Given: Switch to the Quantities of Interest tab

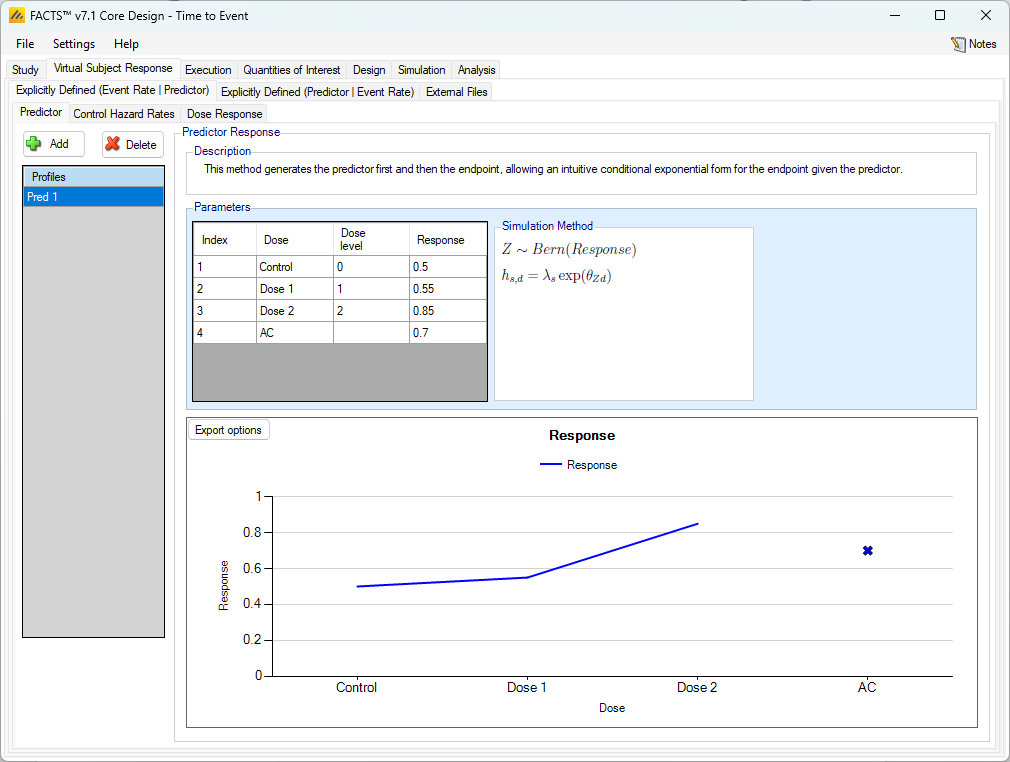Looking at the screenshot, I should tap(292, 70).
